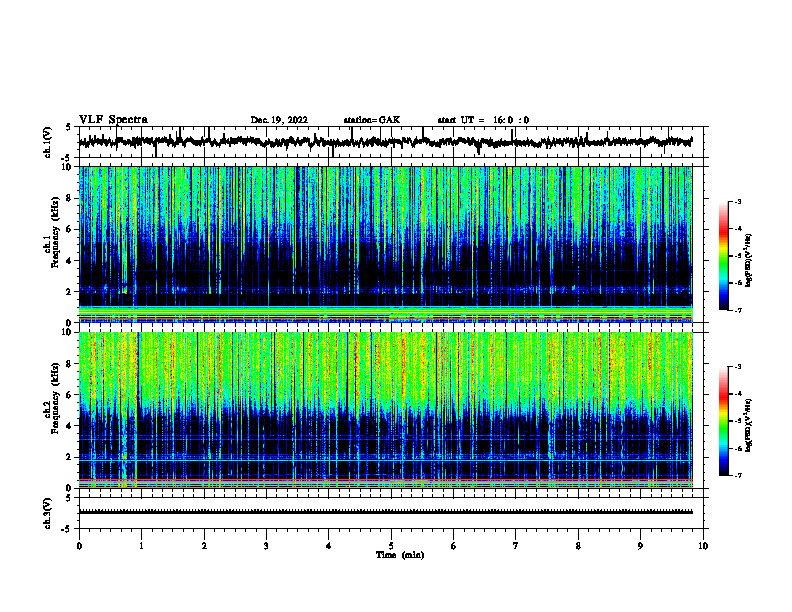Click the "10" tick on the time axis
The height and width of the screenshot is (612, 792).
click(x=703, y=546)
